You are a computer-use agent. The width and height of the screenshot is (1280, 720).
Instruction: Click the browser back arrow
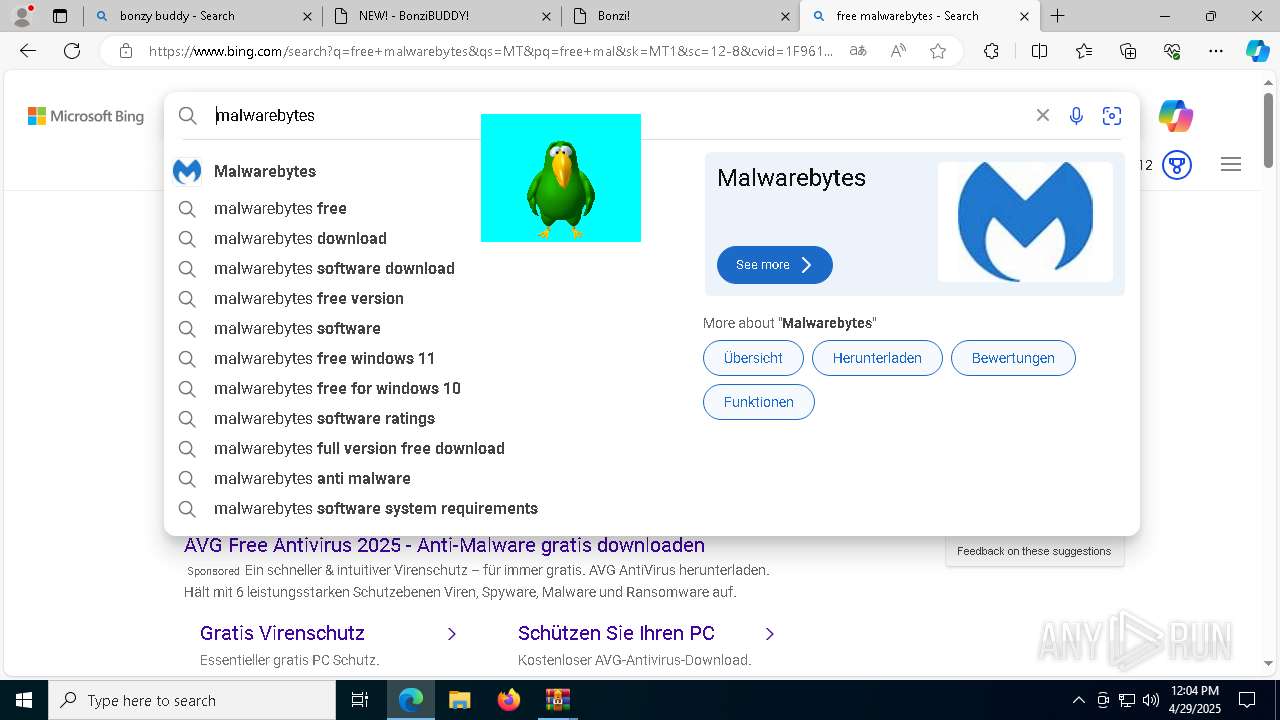tap(28, 51)
